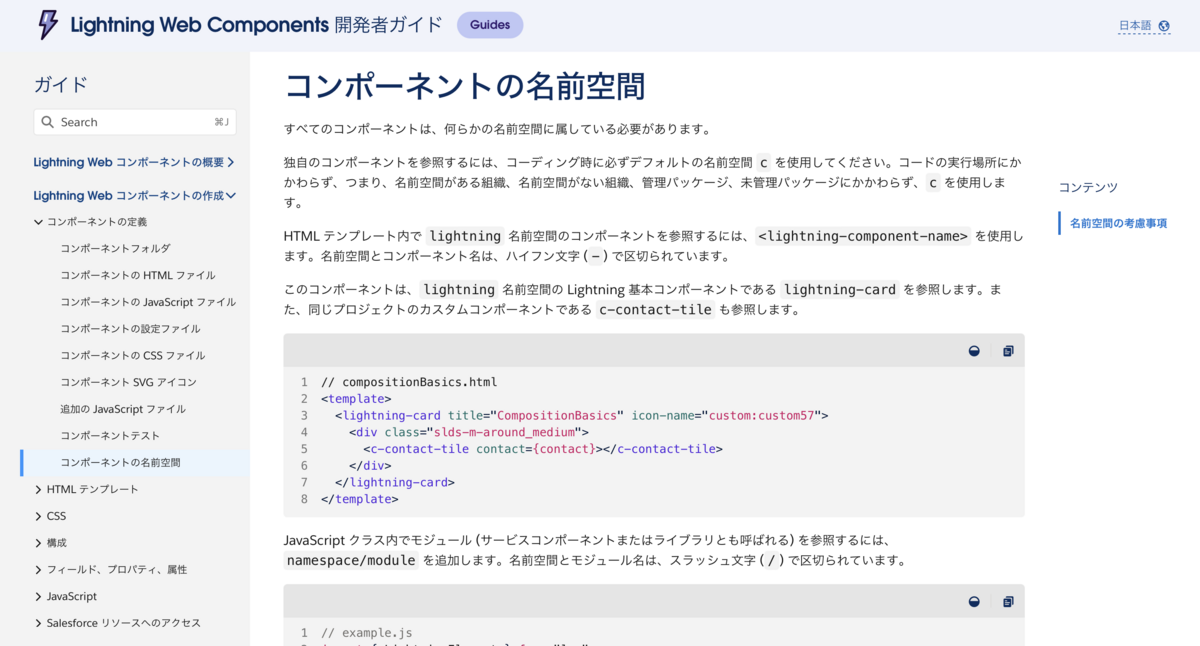Jump to 名前空間の考慮事項 in contents
Image resolution: width=1200 pixels, height=646 pixels.
coord(1118,223)
